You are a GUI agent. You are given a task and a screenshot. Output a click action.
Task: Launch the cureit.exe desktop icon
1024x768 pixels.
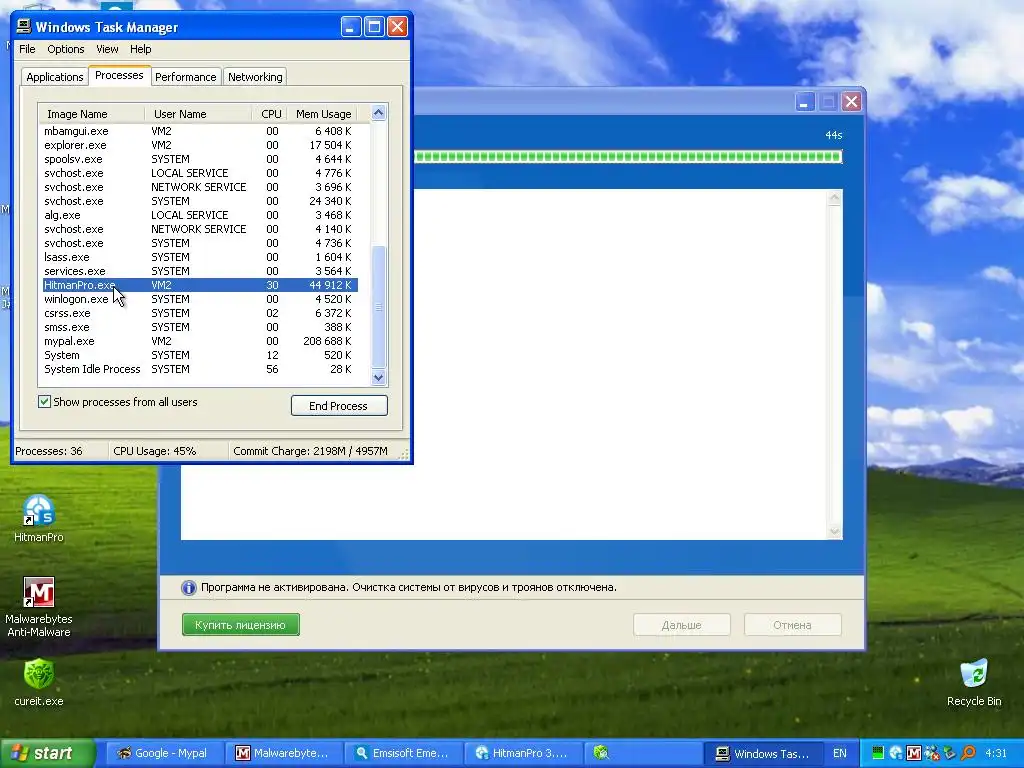click(x=39, y=675)
